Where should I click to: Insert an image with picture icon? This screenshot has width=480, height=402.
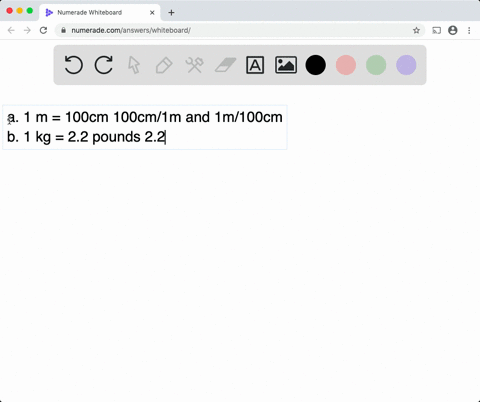point(286,65)
